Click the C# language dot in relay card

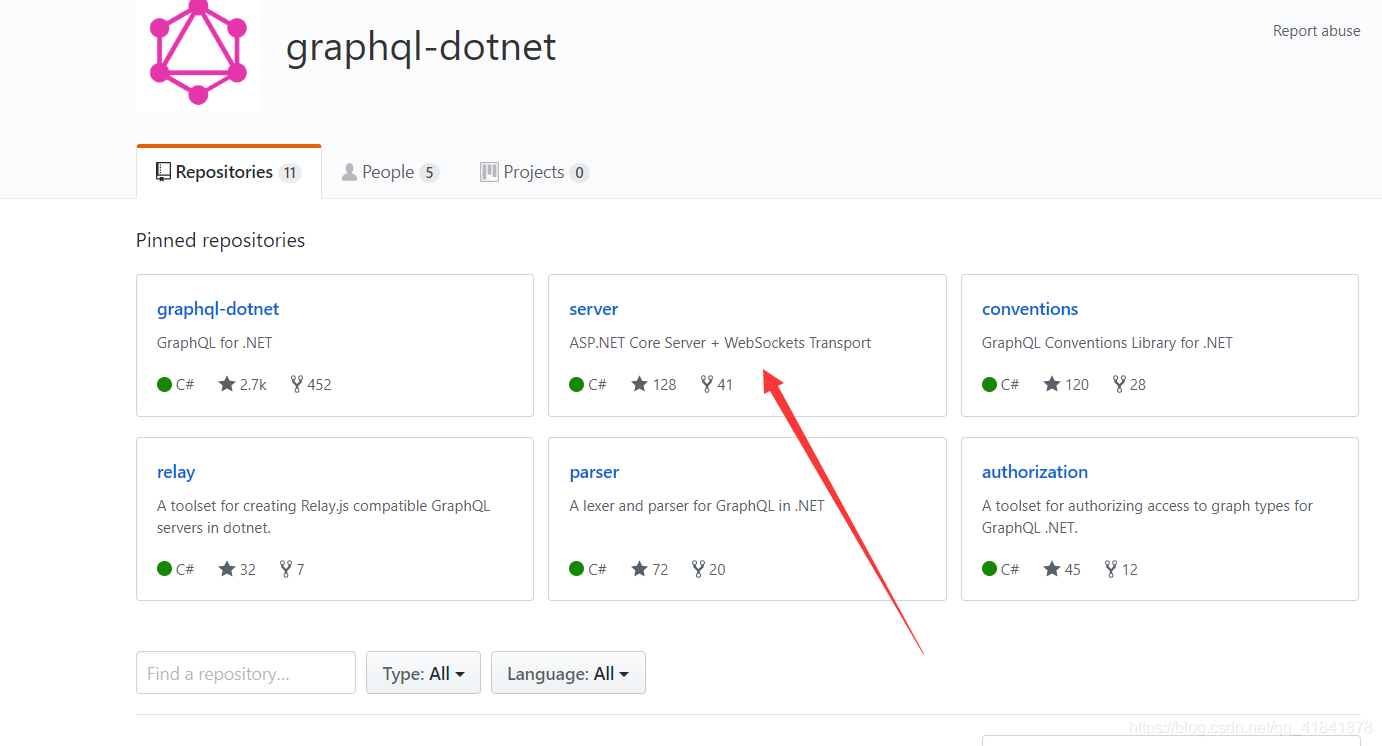(x=165, y=569)
